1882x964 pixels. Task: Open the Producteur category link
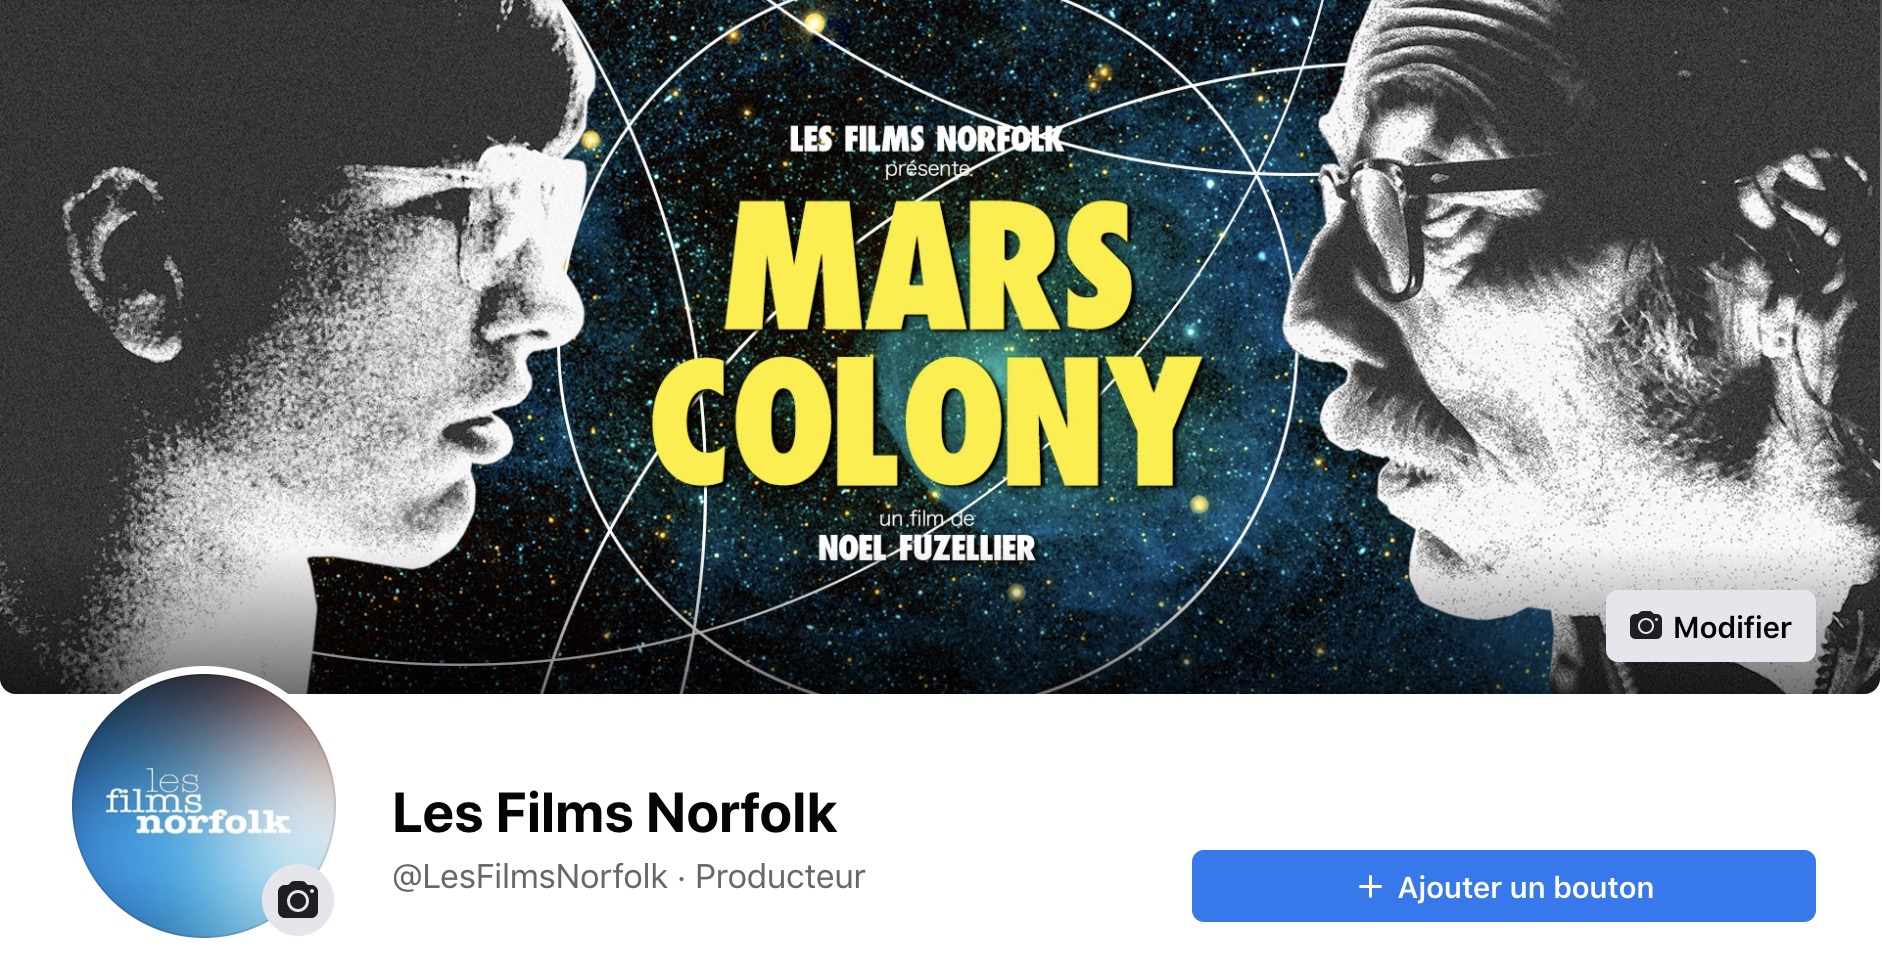coord(780,876)
